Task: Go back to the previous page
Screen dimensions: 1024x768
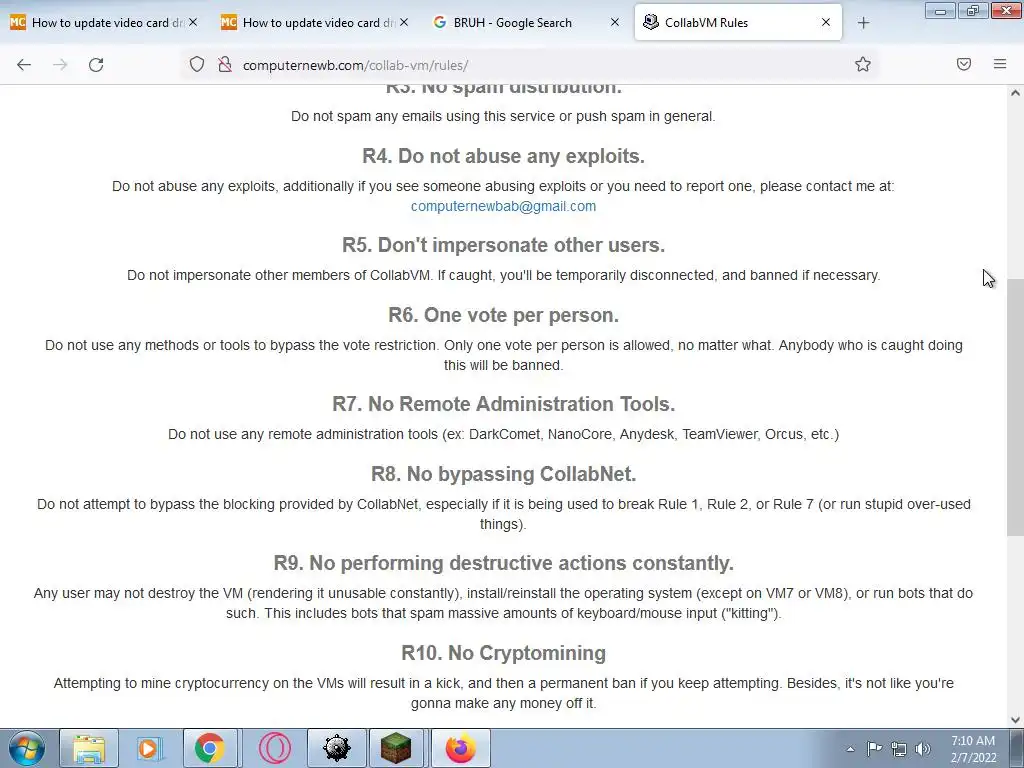Action: (24, 65)
